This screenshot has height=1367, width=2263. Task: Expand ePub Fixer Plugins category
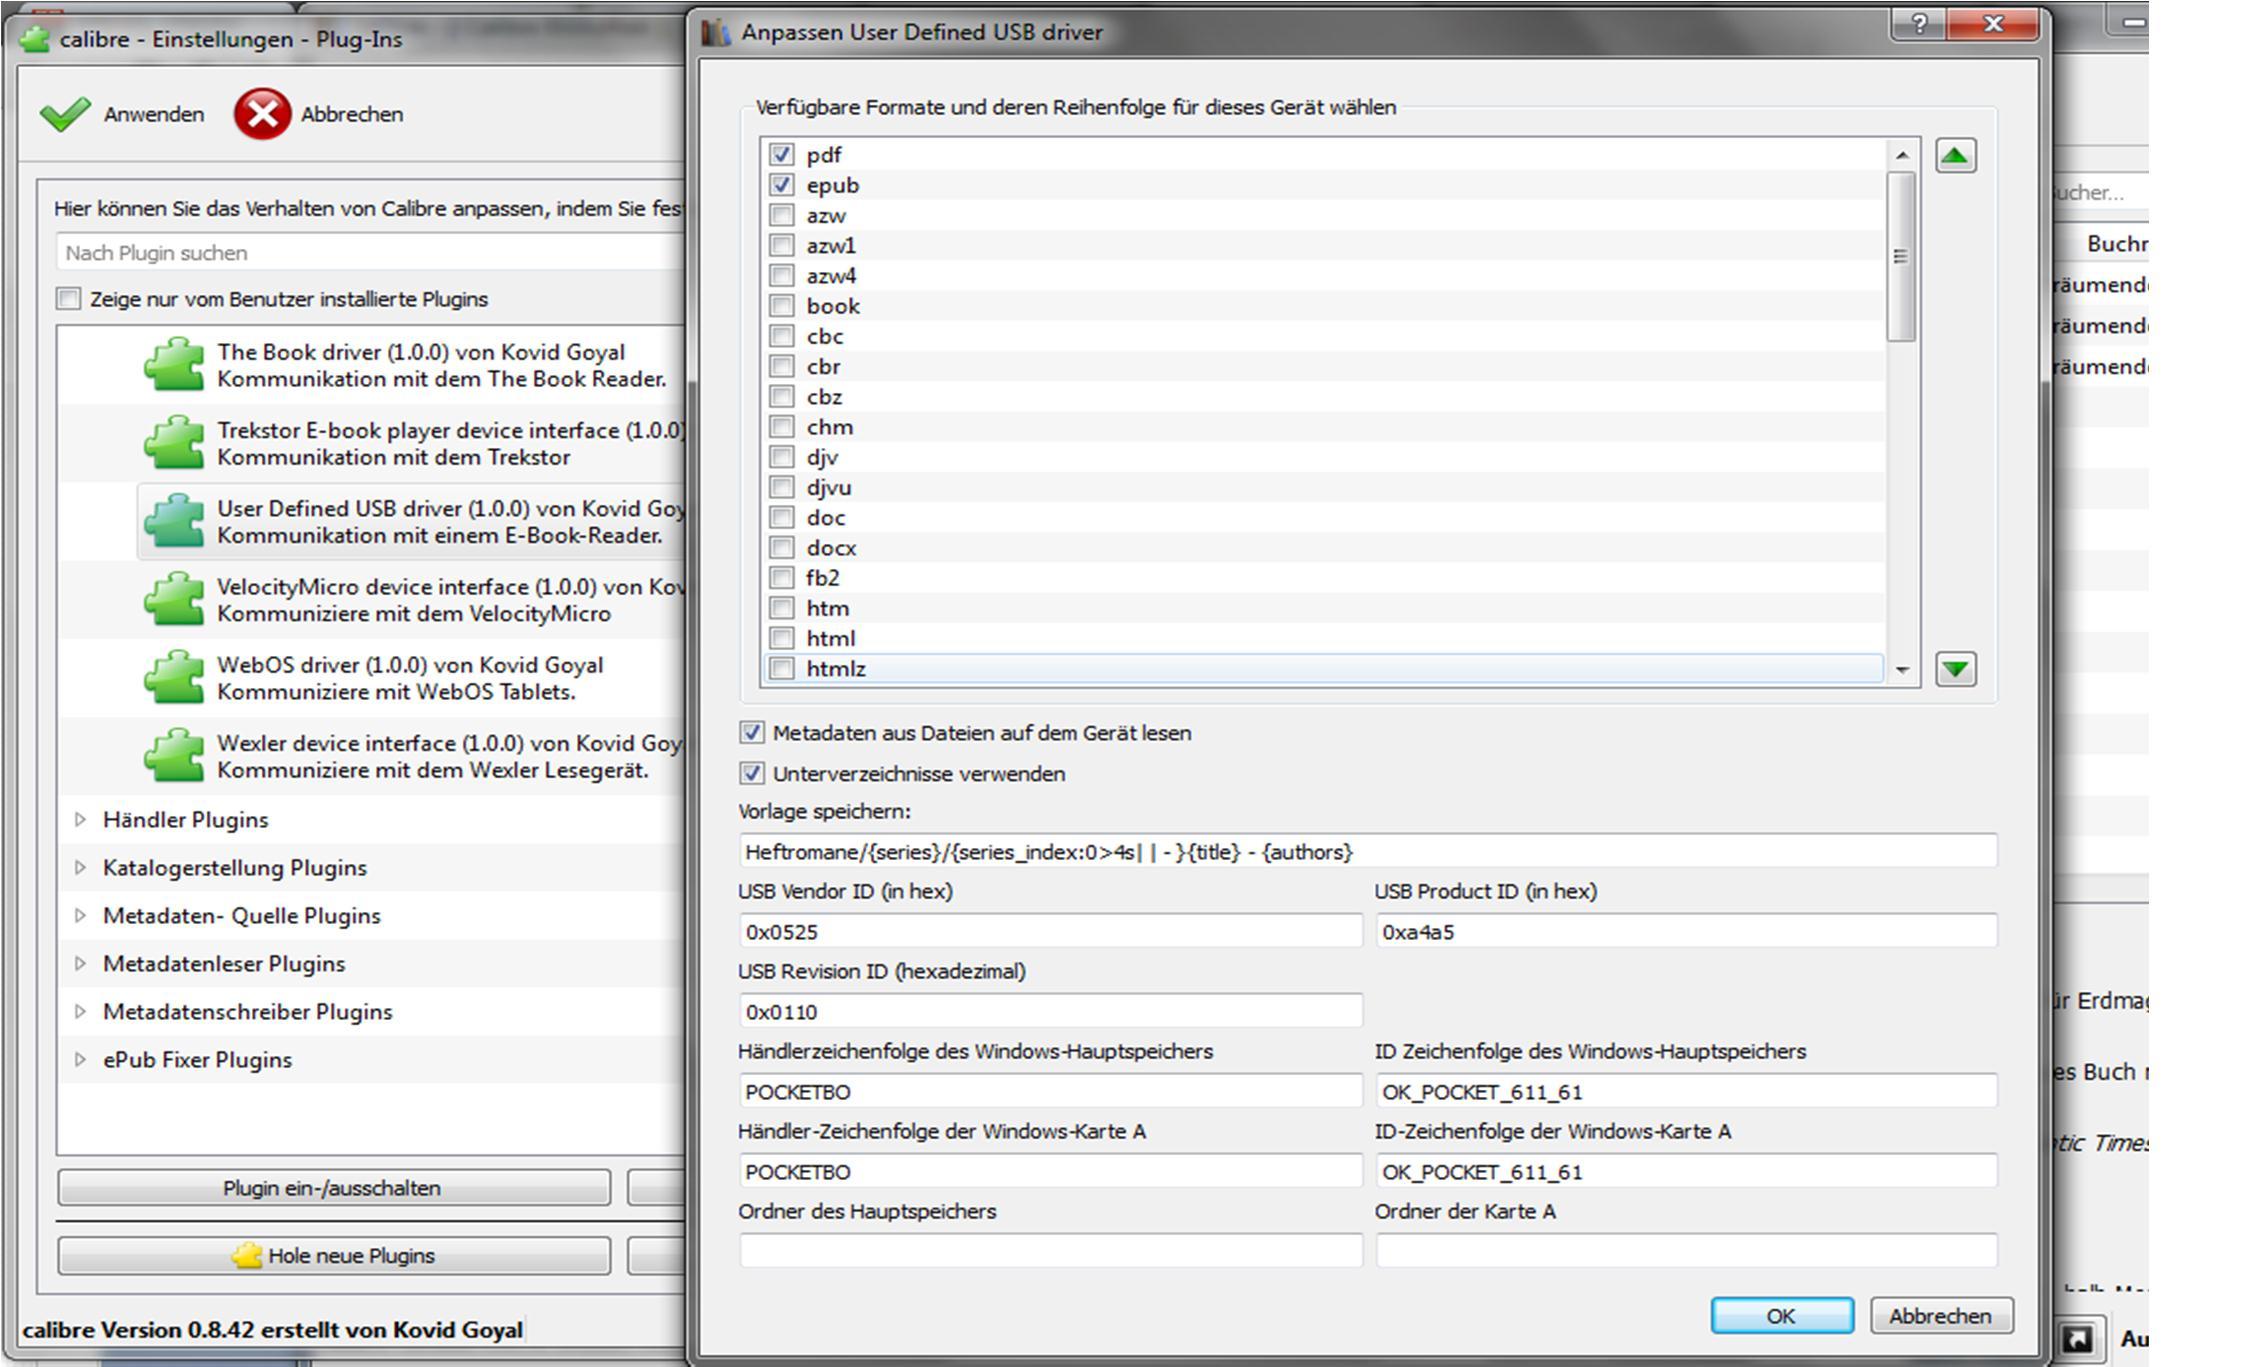pos(80,1060)
